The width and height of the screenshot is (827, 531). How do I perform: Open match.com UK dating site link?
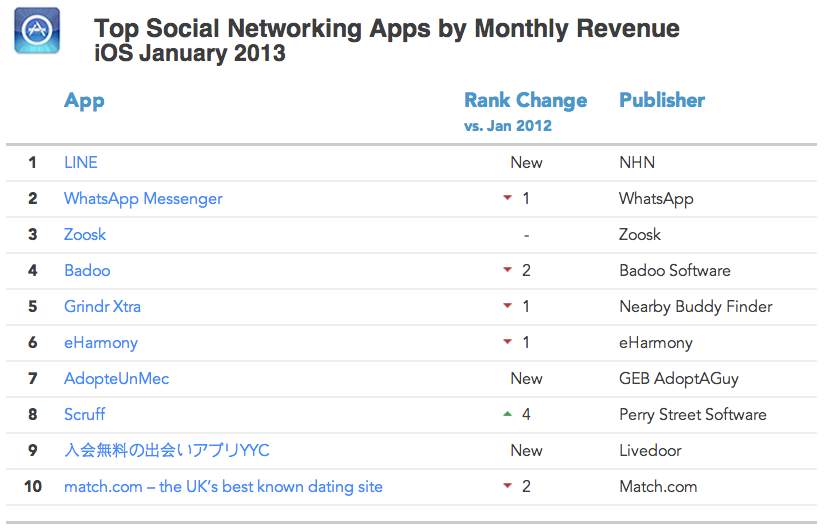[x=223, y=487]
